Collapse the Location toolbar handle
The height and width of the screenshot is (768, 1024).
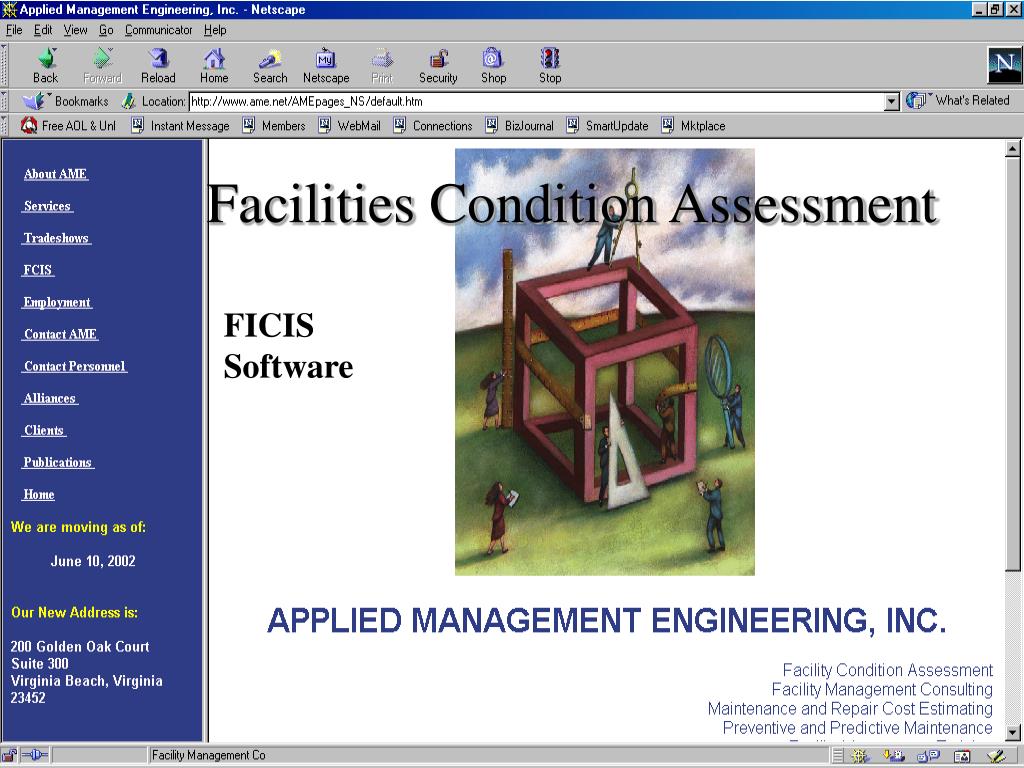[4, 101]
